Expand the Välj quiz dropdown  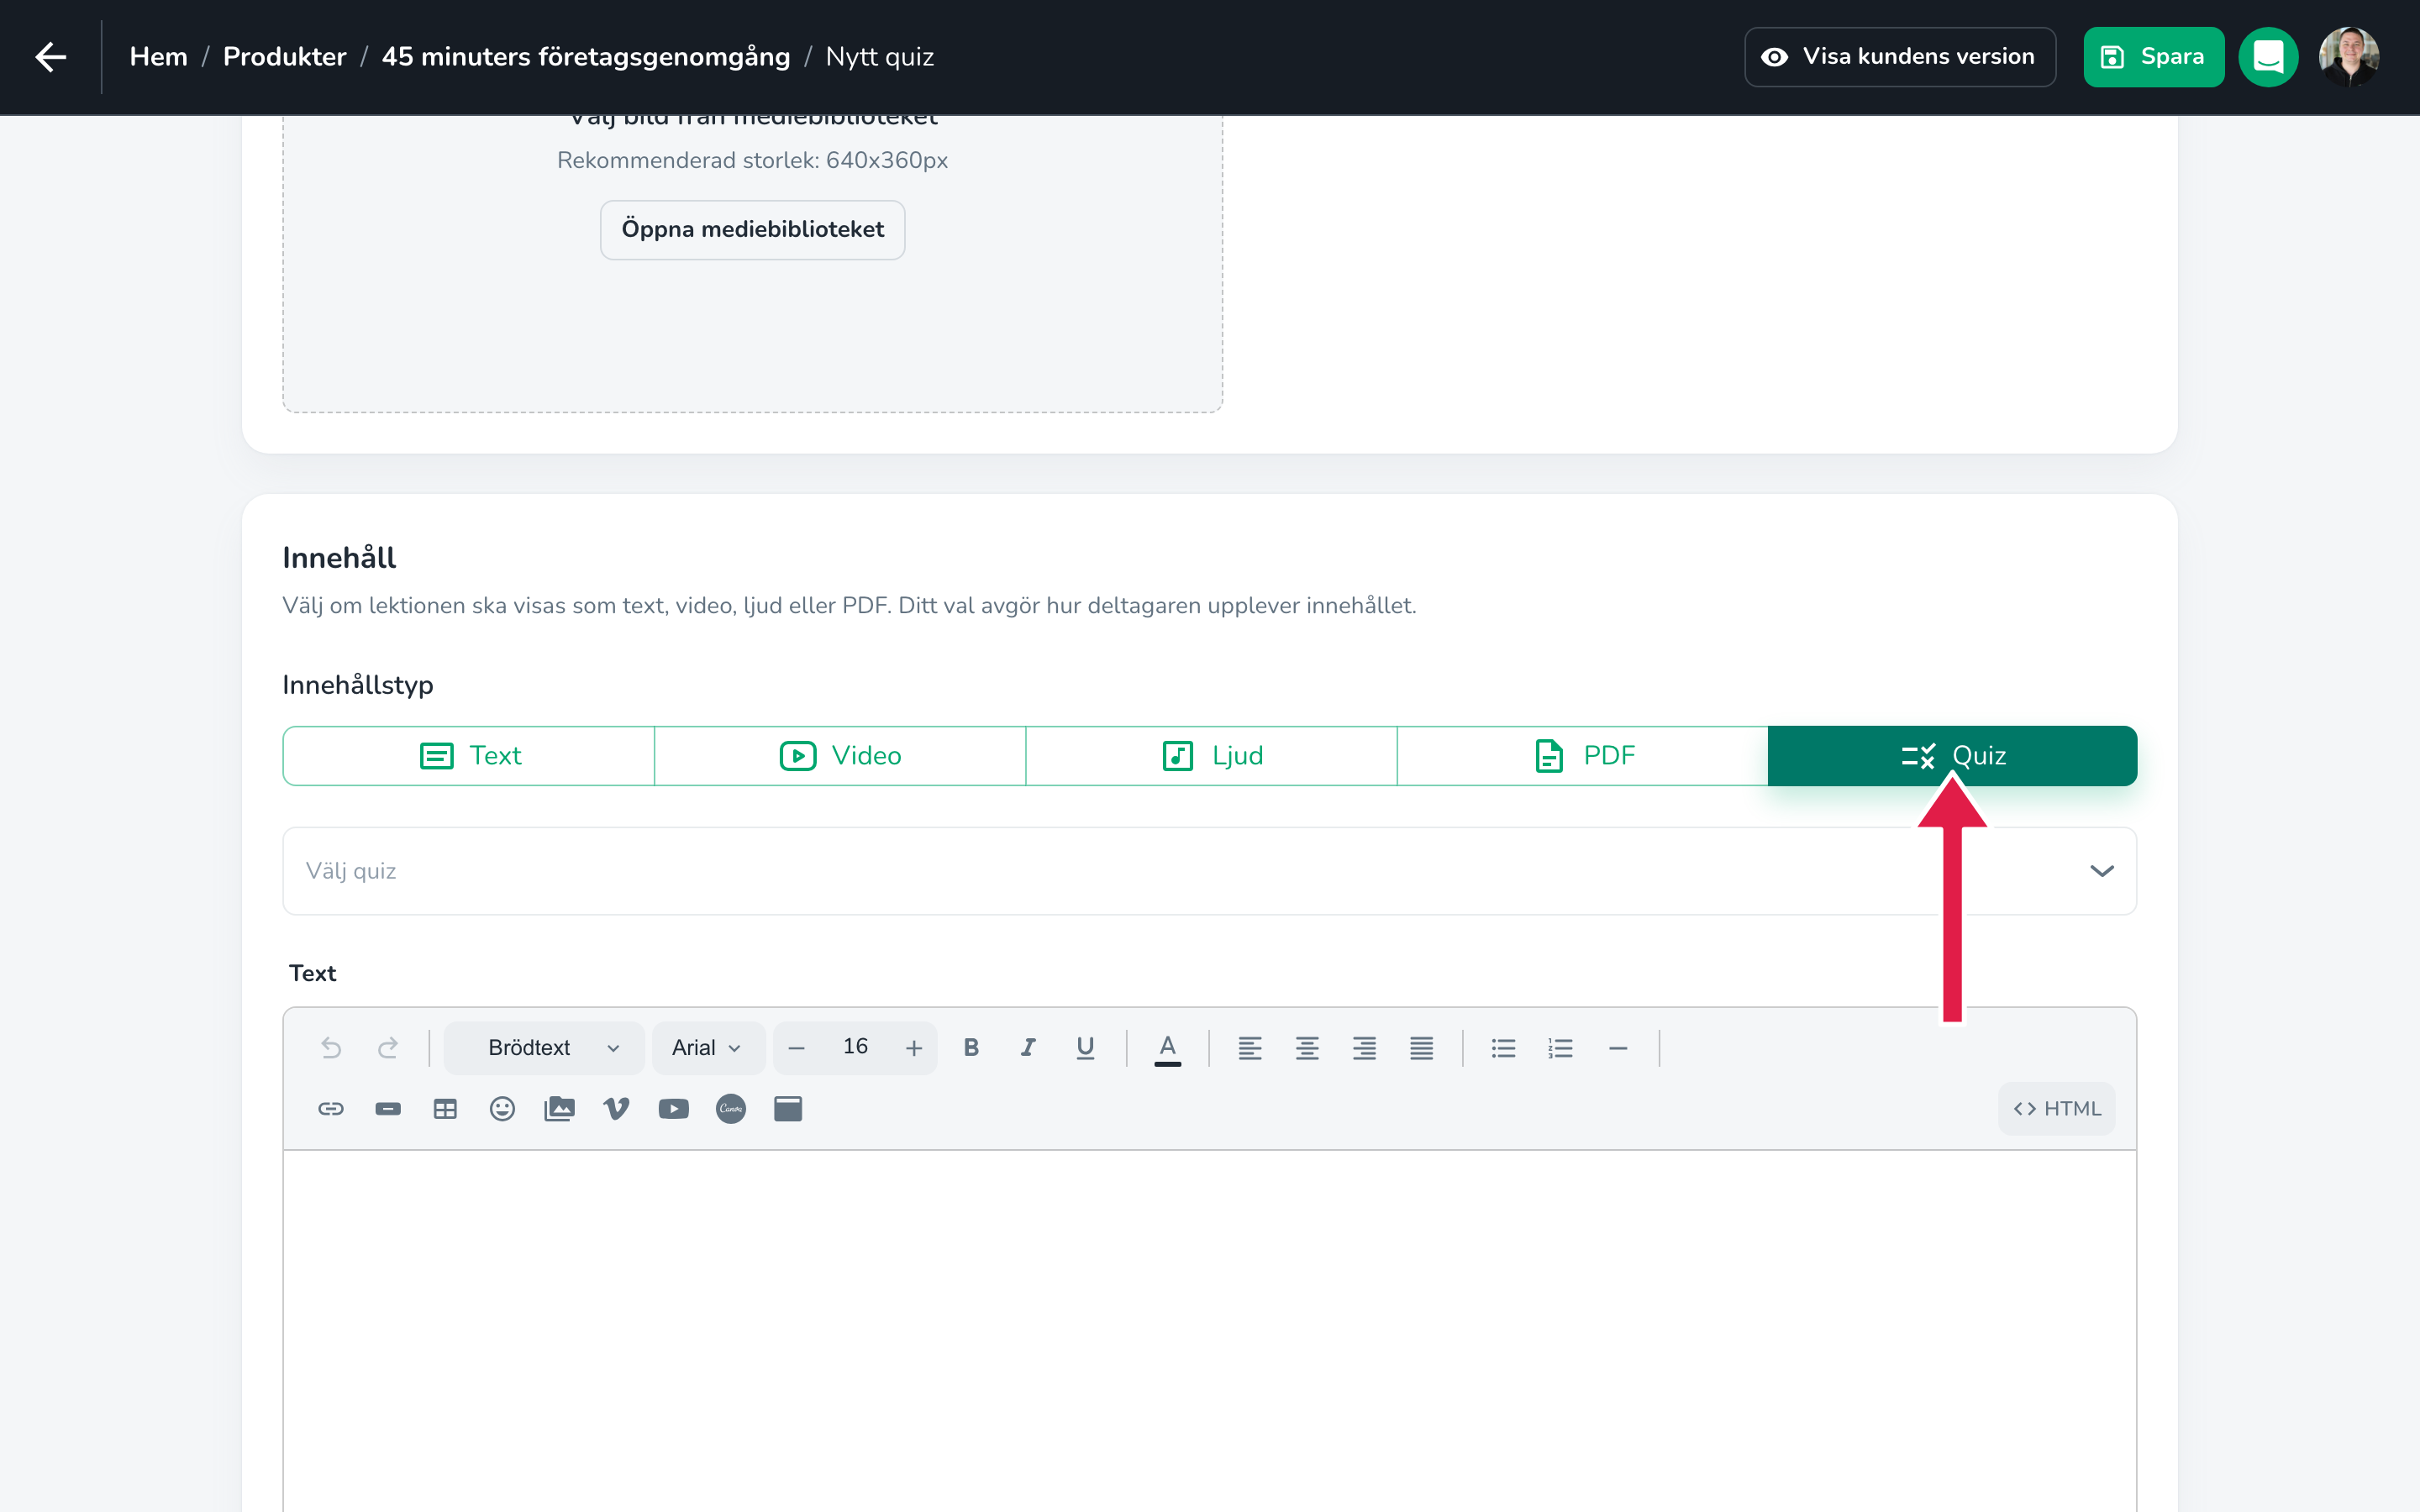pyautogui.click(x=1210, y=871)
